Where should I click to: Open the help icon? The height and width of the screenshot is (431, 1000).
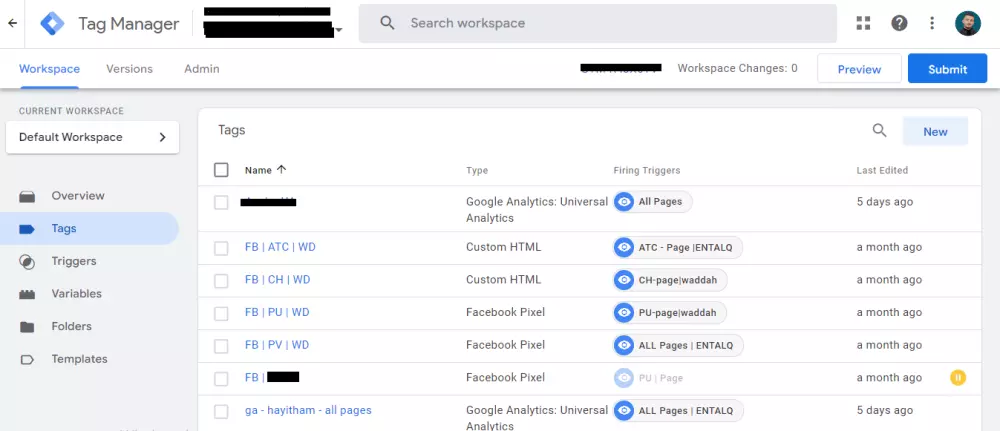(x=899, y=23)
